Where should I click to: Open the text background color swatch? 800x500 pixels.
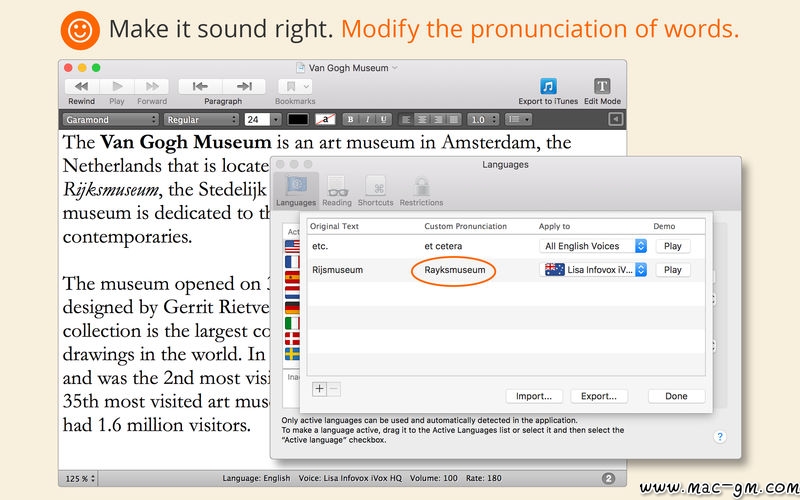pyautogui.click(x=326, y=119)
